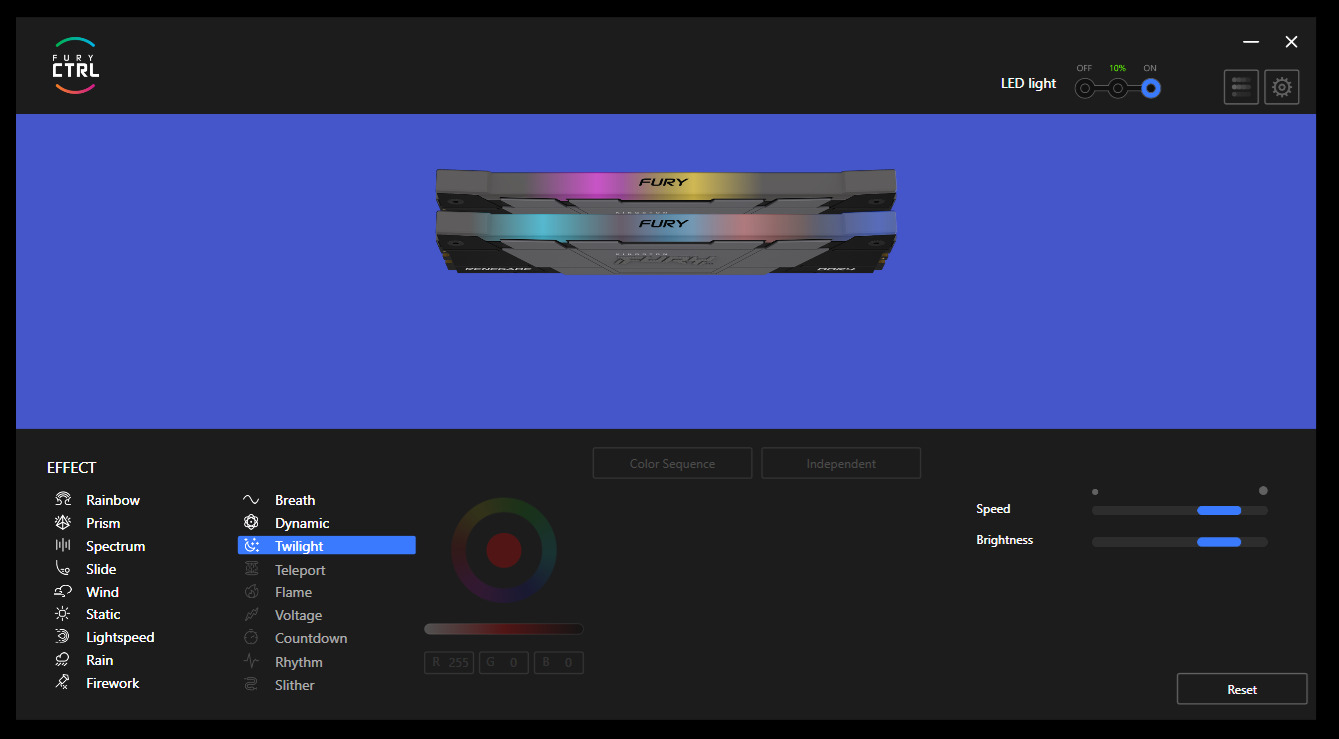This screenshot has height=739, width=1339.
Task: Select the Dynamic effect label
Action: coord(302,523)
